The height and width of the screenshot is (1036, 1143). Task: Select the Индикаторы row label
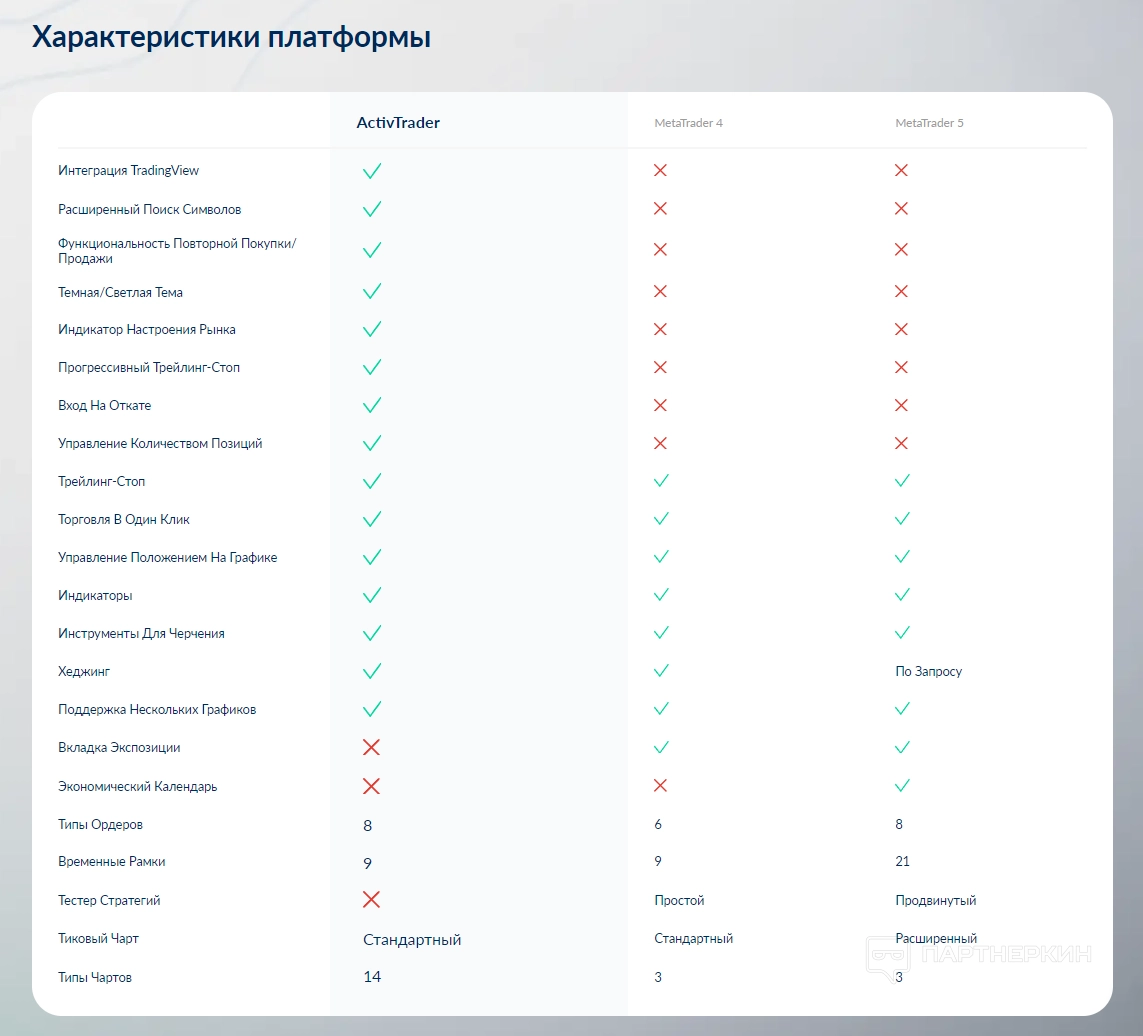95,596
